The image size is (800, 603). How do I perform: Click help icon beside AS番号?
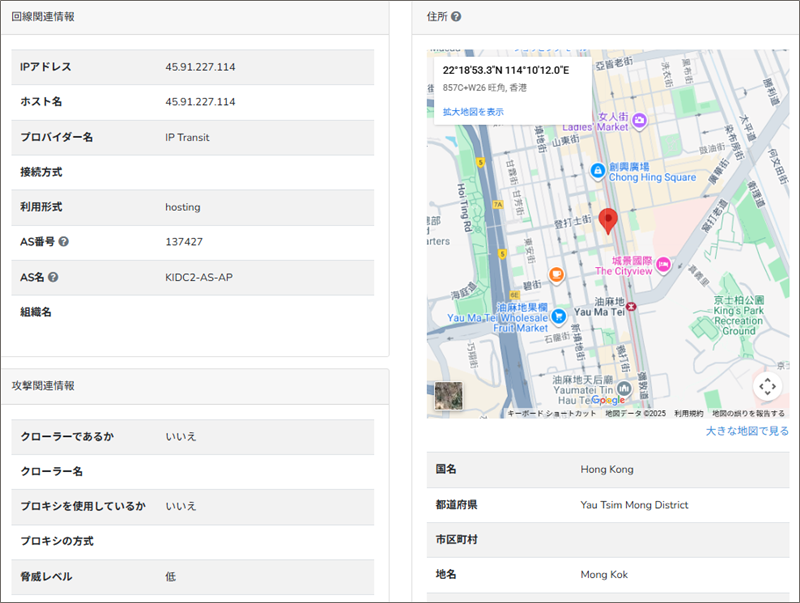click(64, 242)
